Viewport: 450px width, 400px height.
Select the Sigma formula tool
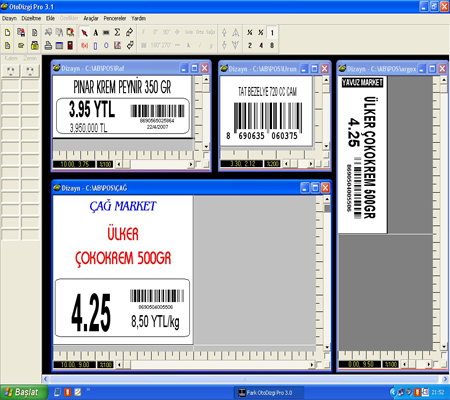click(x=117, y=32)
